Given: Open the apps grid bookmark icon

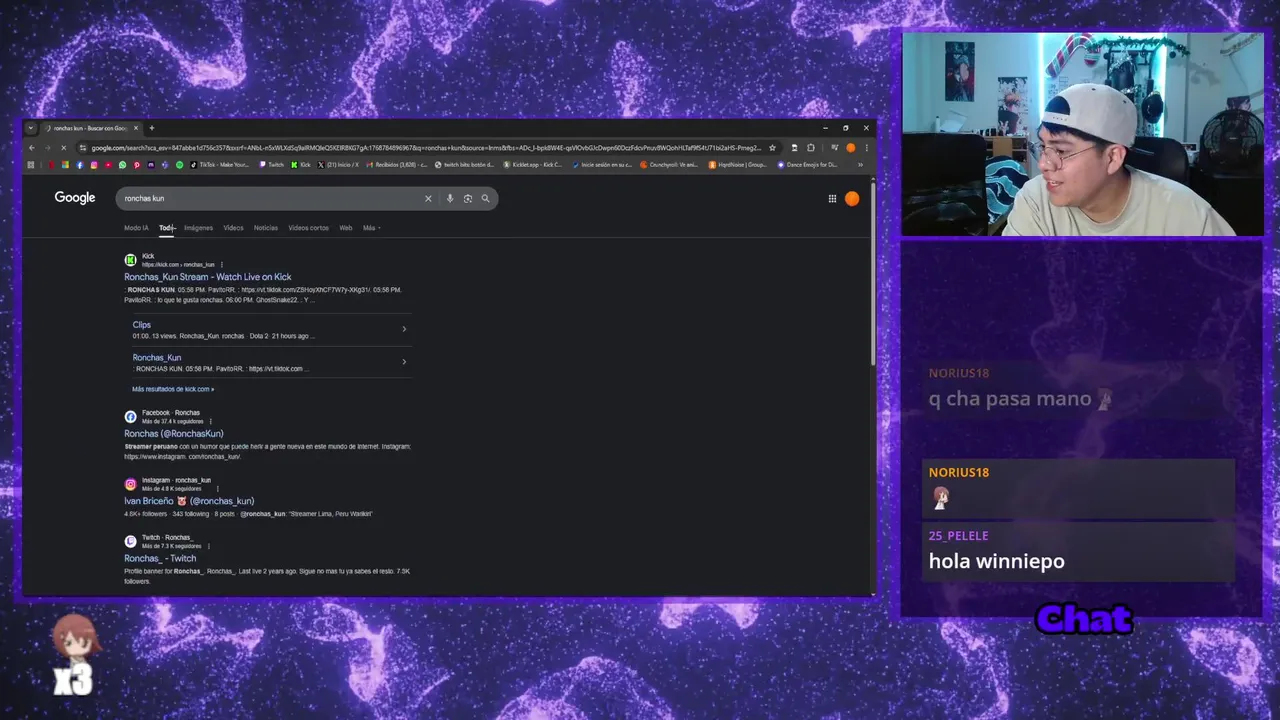Looking at the screenshot, I should click(31, 165).
